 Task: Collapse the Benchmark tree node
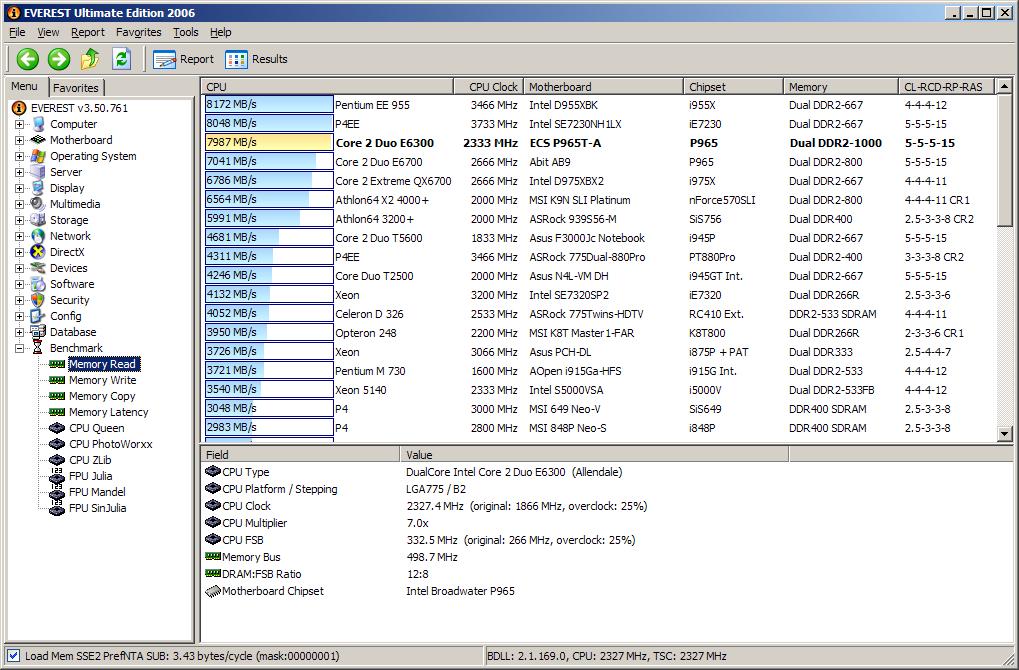tap(19, 348)
